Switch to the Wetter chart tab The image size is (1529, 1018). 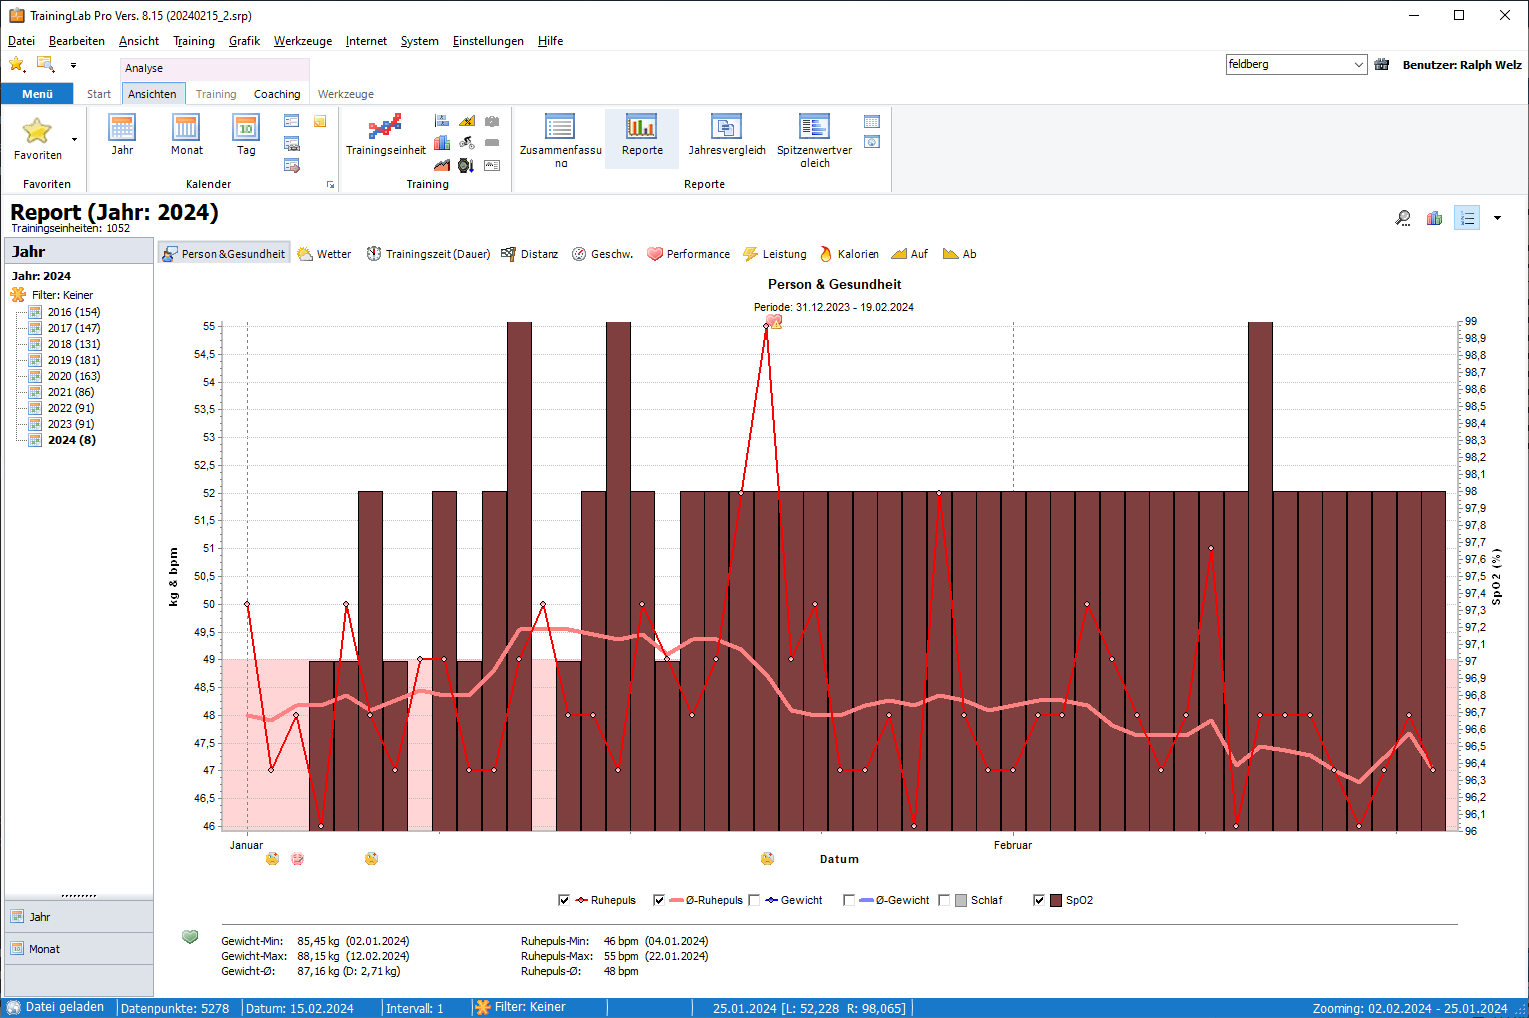tap(324, 254)
